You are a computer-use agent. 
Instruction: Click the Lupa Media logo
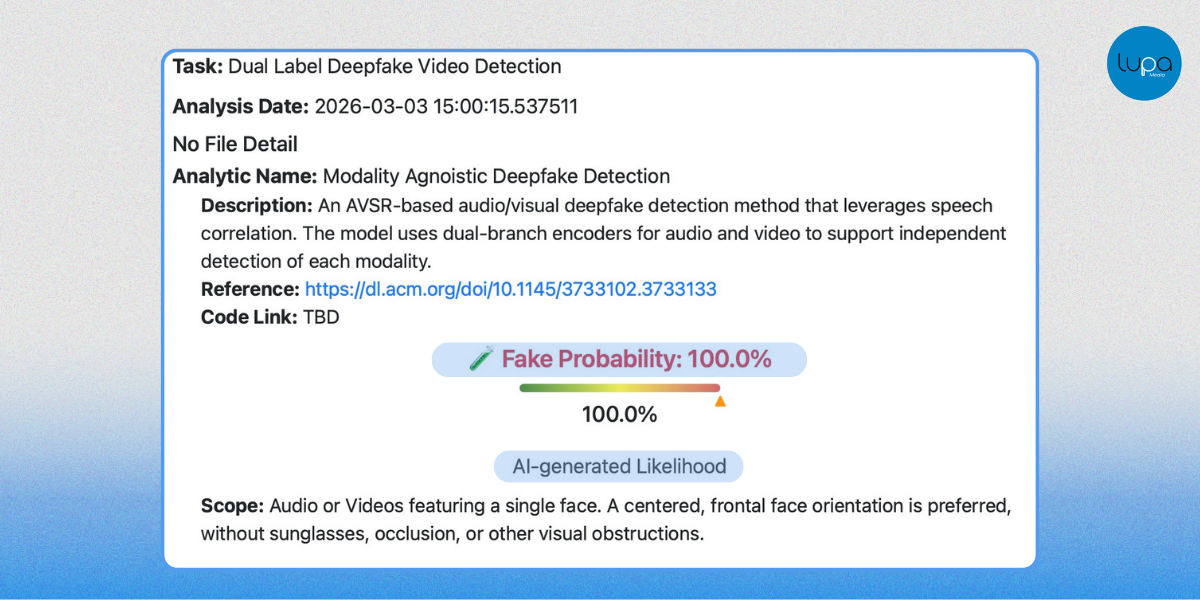(1144, 64)
